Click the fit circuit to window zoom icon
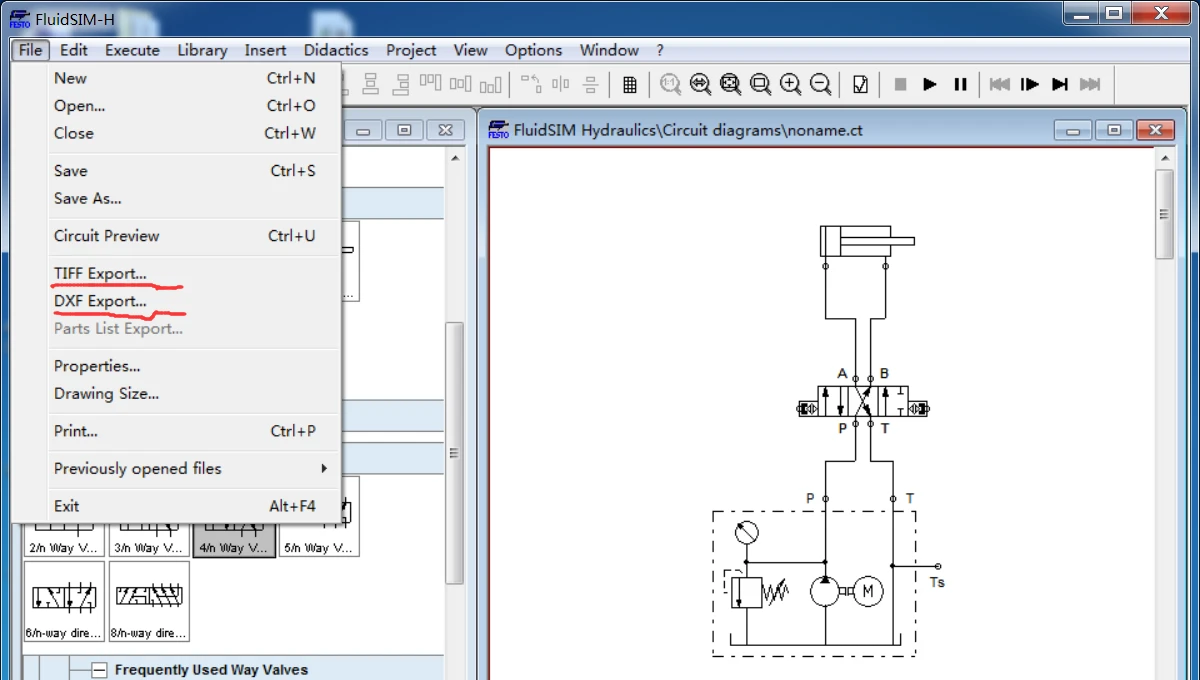The image size is (1200, 680). [x=731, y=85]
